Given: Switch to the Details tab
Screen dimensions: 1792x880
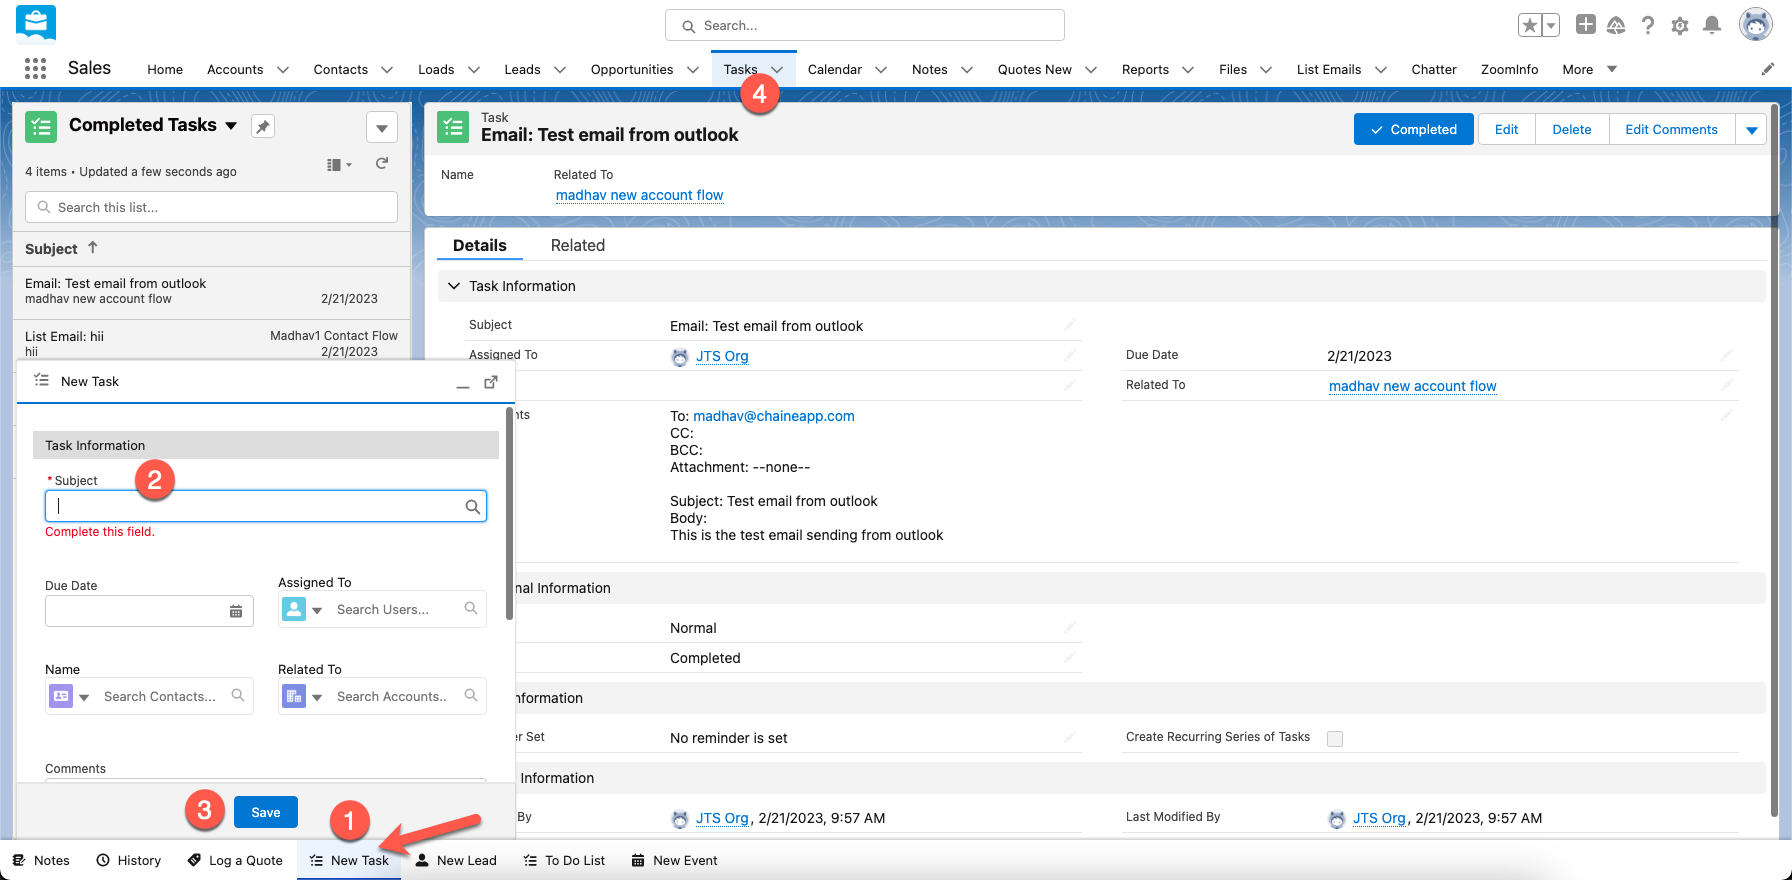Looking at the screenshot, I should [480, 245].
